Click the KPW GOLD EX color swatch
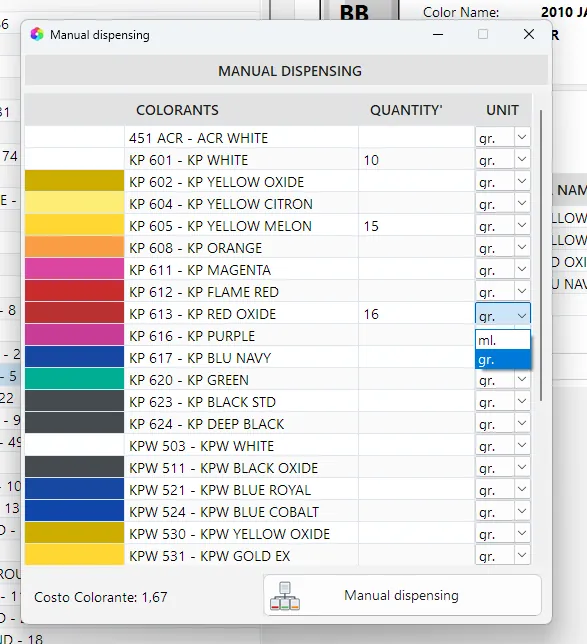This screenshot has height=644, width=587. (x=74, y=555)
